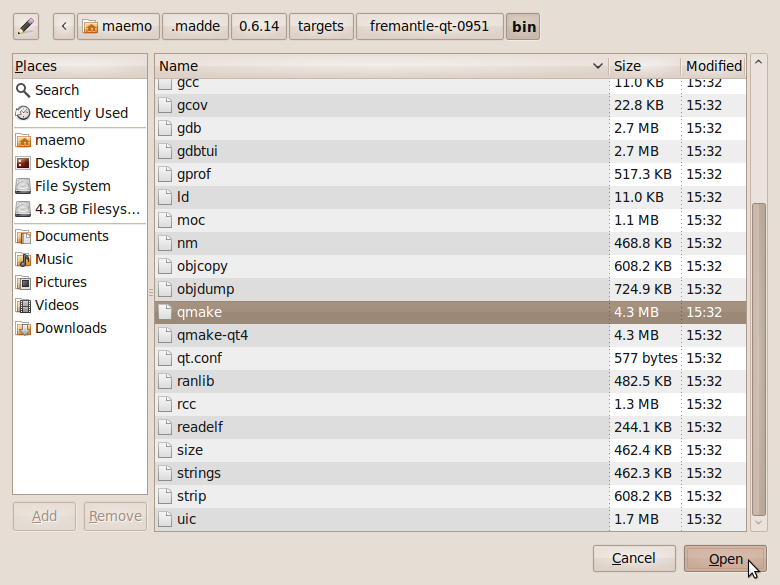Click the sort arrow in the Name column header
The height and width of the screenshot is (585, 780).
click(597, 66)
